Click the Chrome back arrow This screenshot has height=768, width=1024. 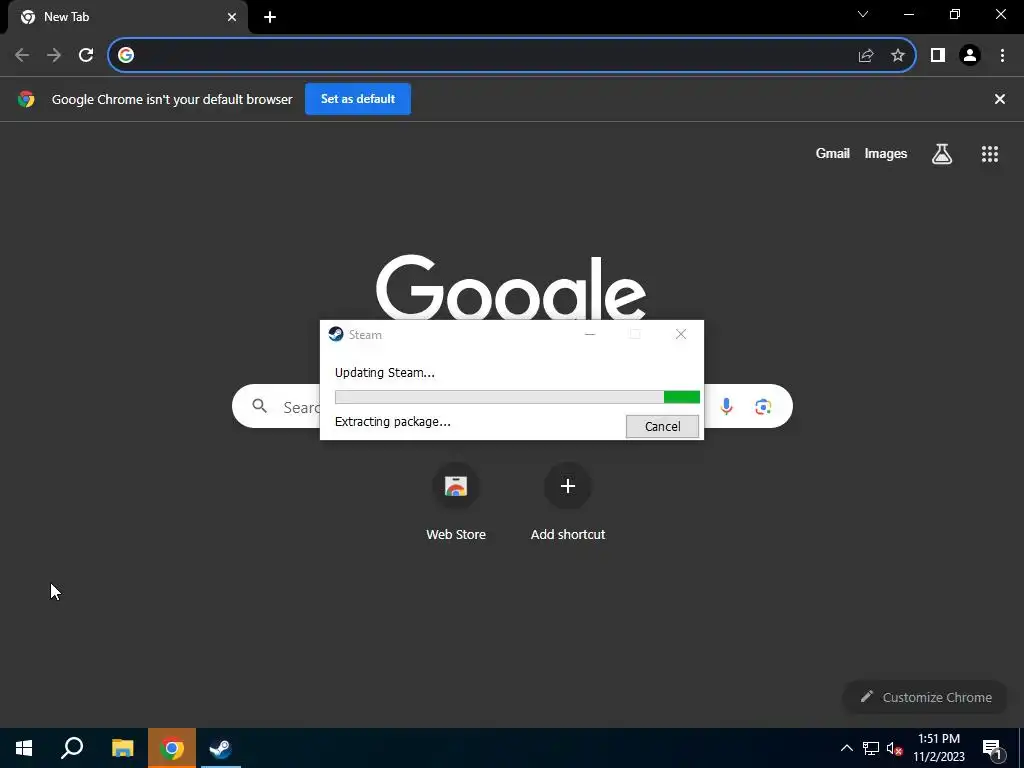click(x=22, y=55)
